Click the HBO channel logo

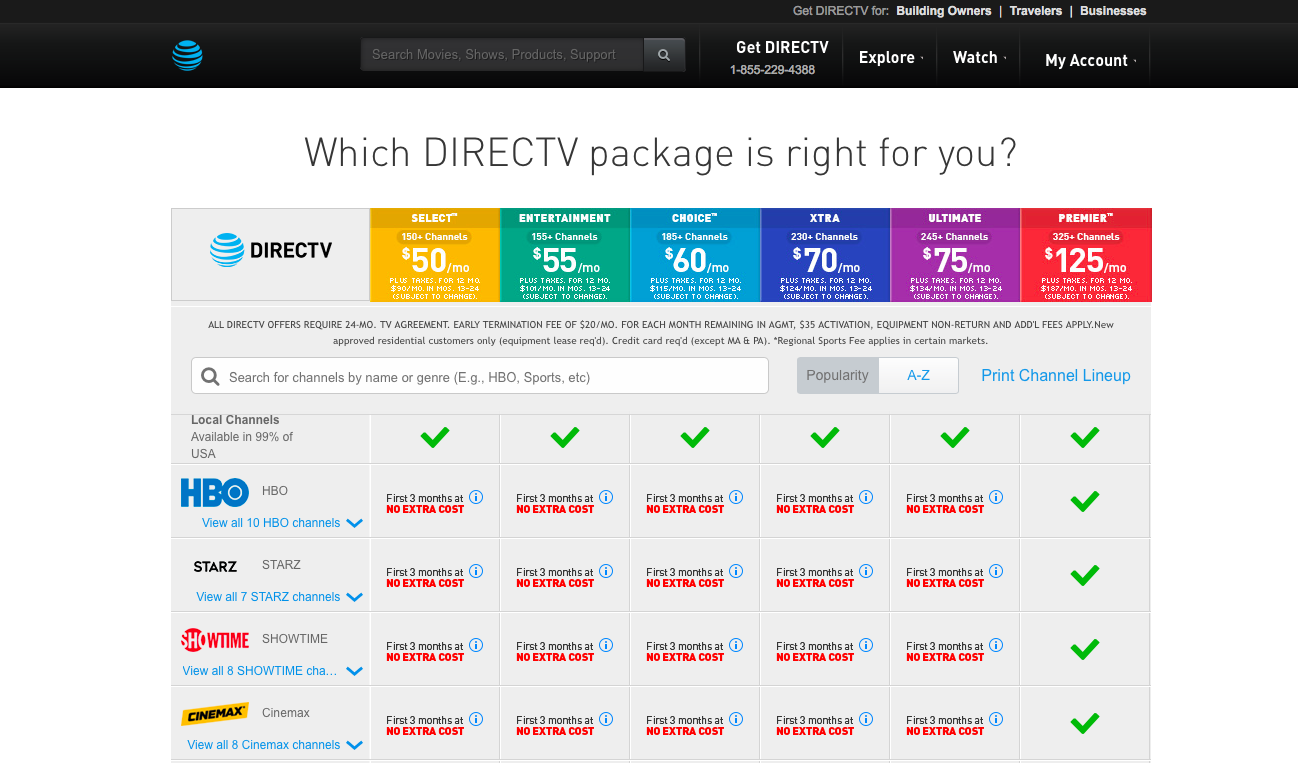(x=214, y=492)
